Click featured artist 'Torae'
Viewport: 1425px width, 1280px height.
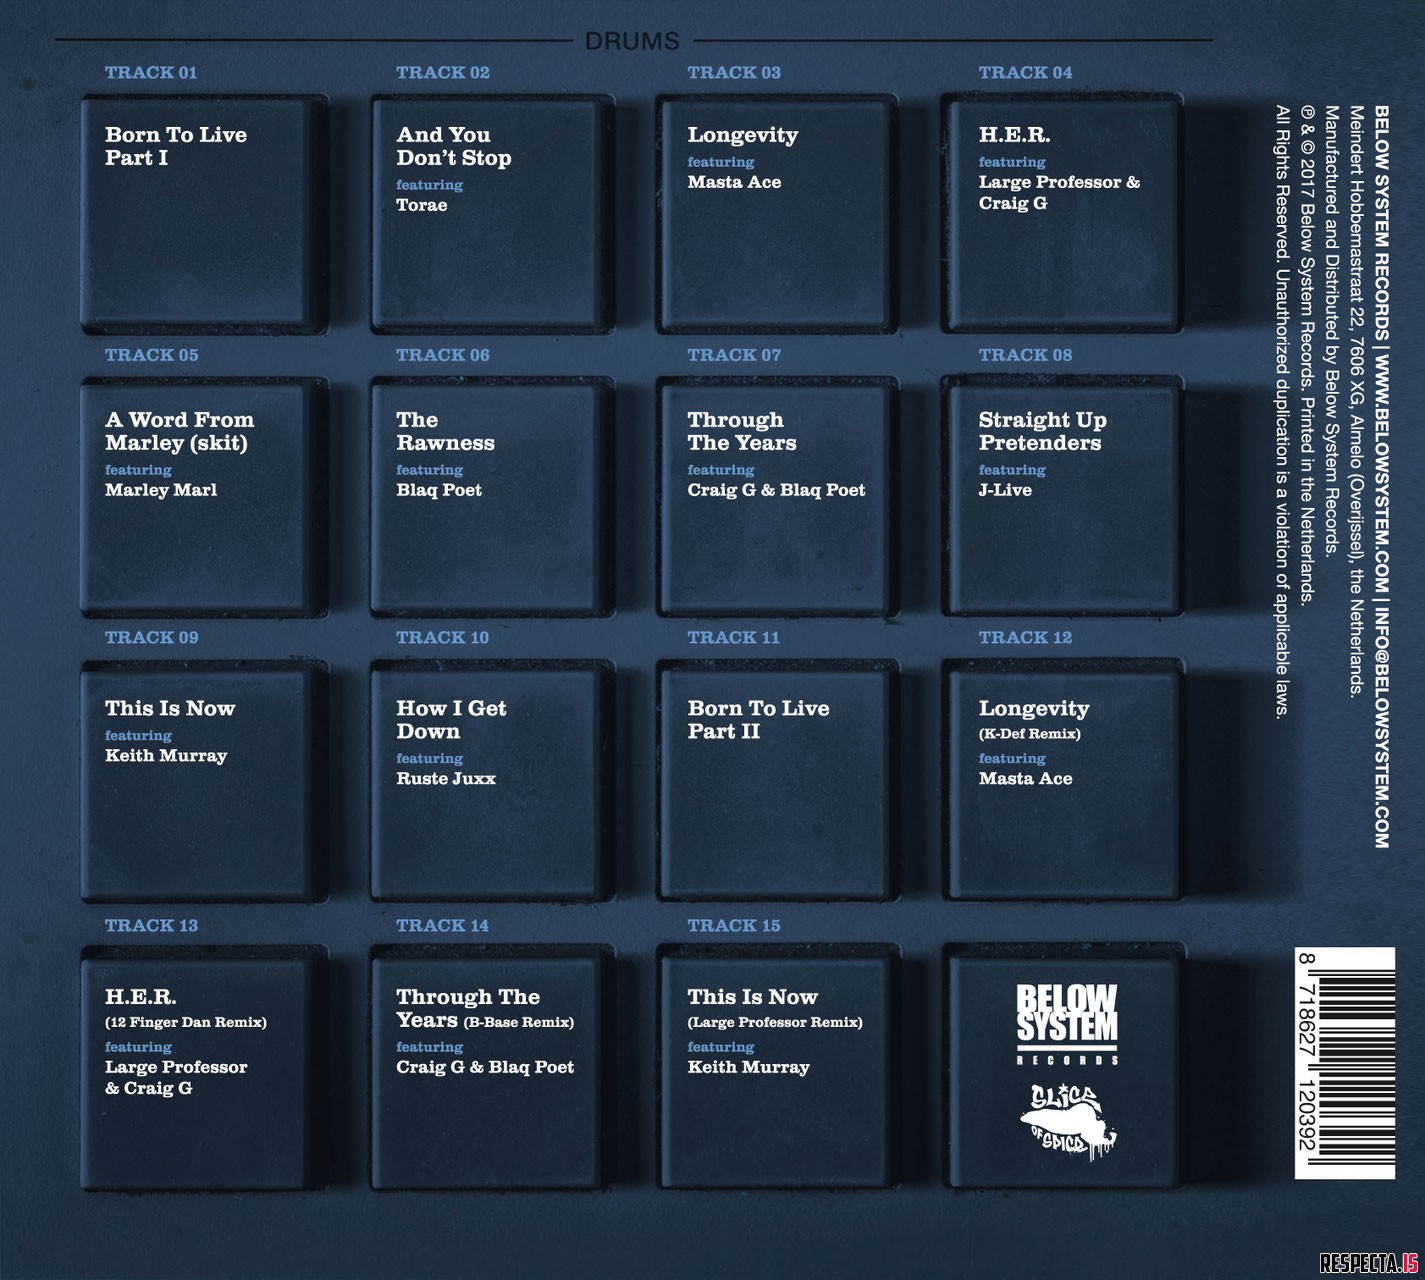coord(422,205)
